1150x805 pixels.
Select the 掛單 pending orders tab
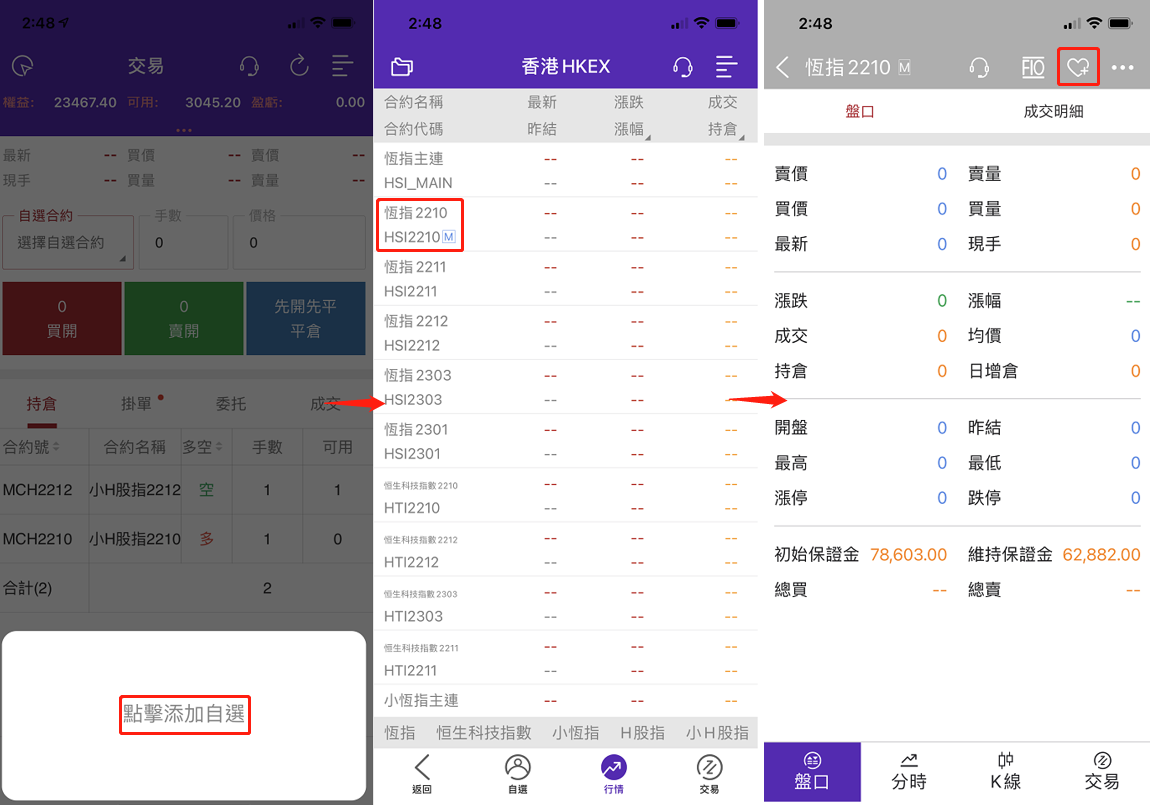[x=136, y=404]
